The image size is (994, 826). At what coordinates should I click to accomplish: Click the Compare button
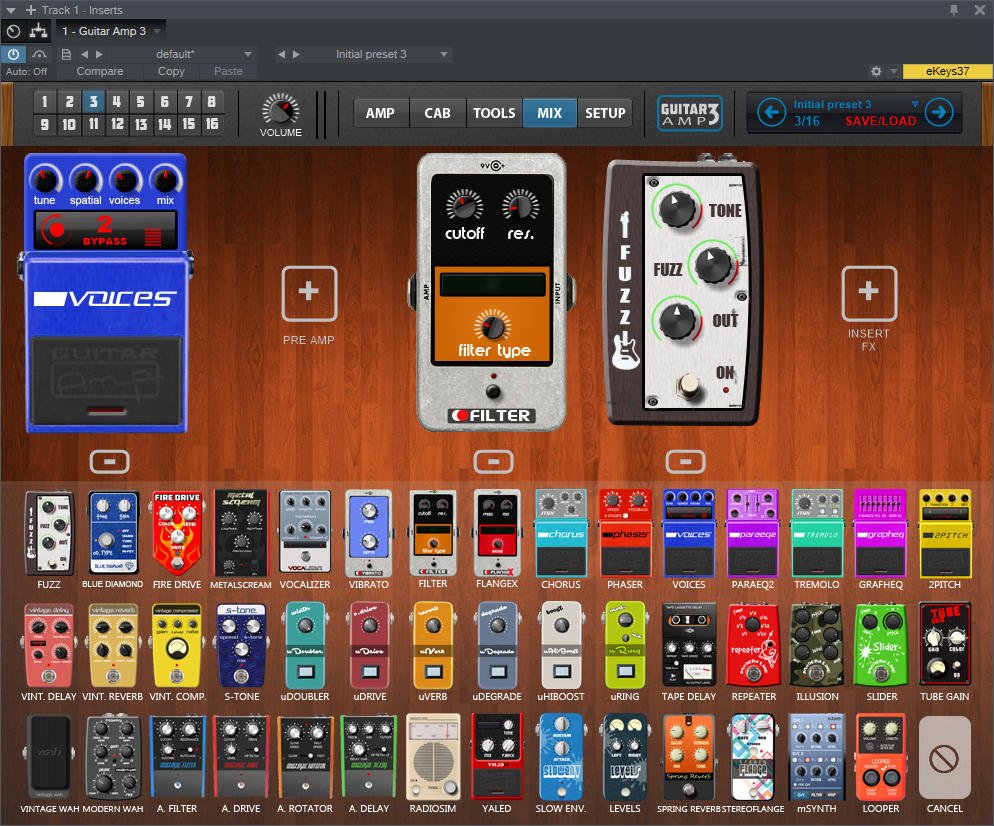click(x=100, y=71)
